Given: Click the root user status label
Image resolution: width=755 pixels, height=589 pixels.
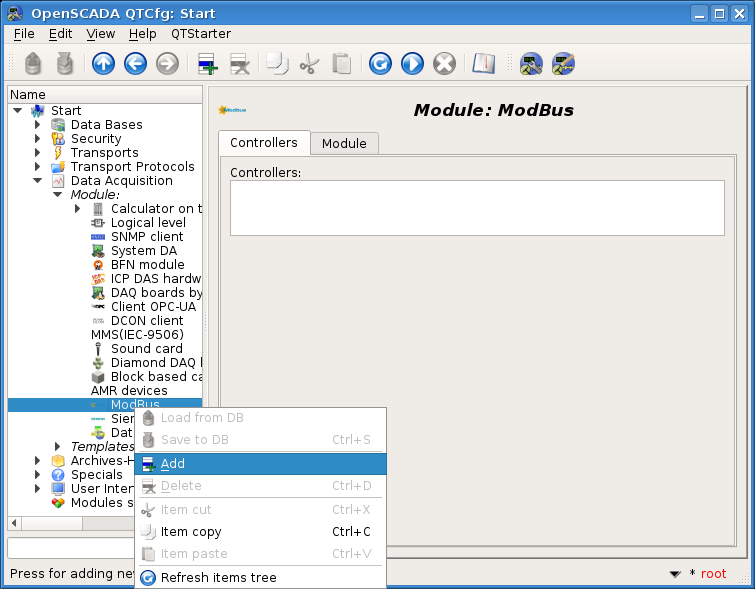Looking at the screenshot, I should click(x=713, y=574).
